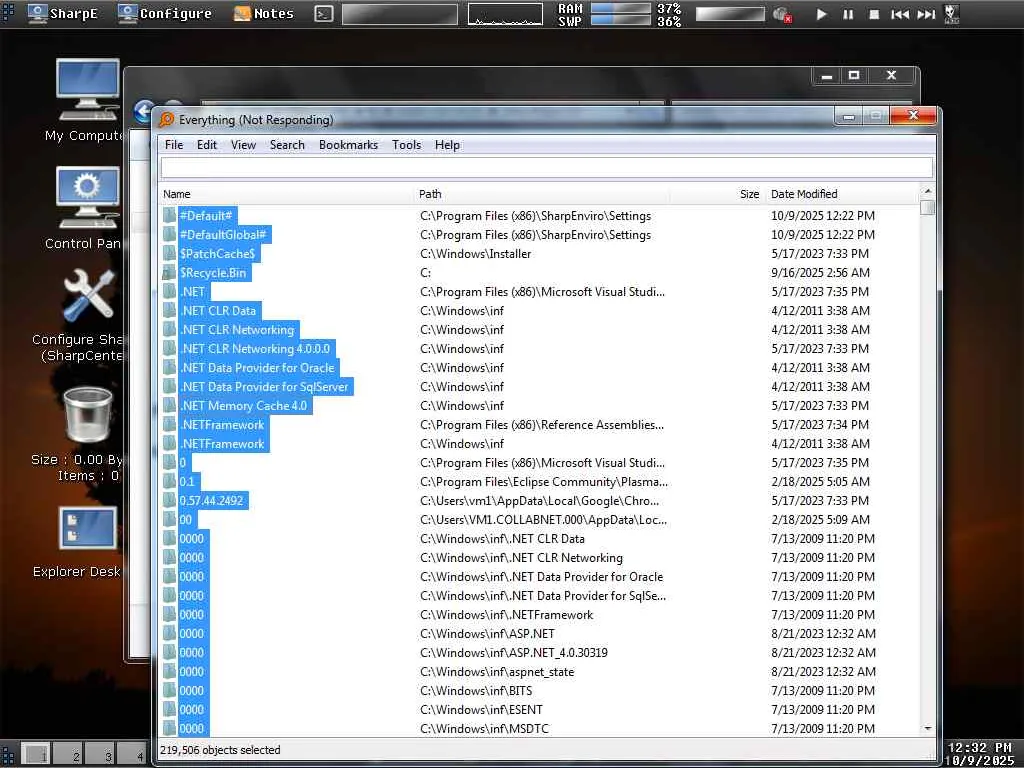Viewport: 1024px width, 768px height.
Task: Click the 219,506 objects selected status text
Action: click(220, 750)
